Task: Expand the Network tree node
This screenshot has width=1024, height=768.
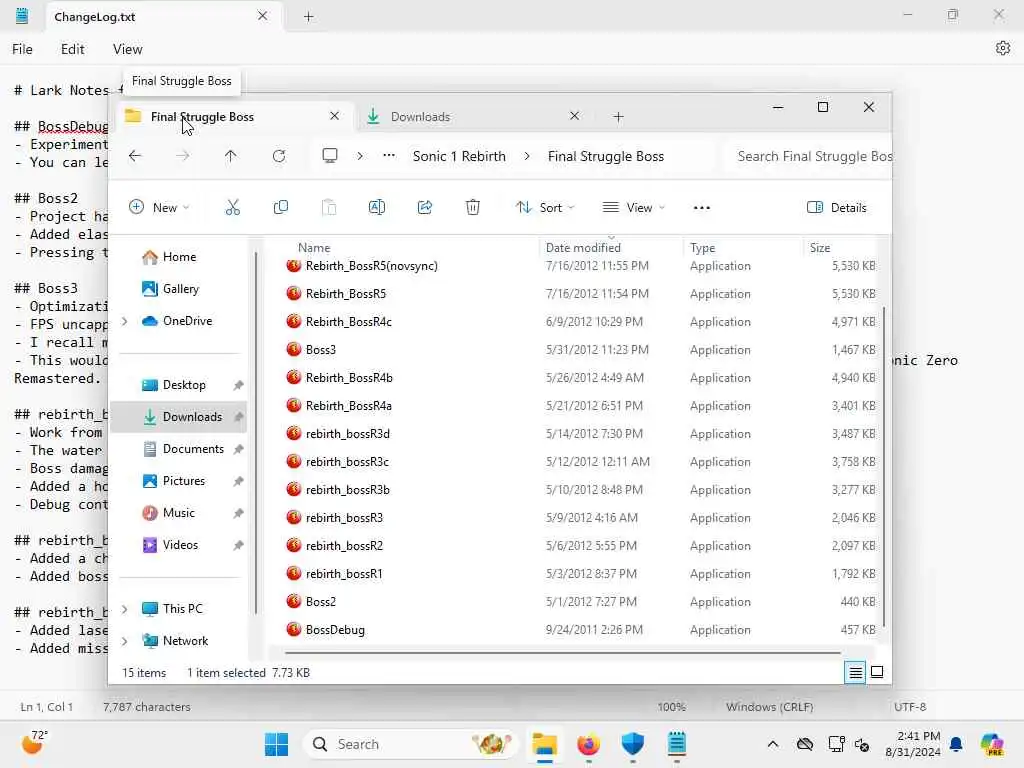Action: [125, 641]
